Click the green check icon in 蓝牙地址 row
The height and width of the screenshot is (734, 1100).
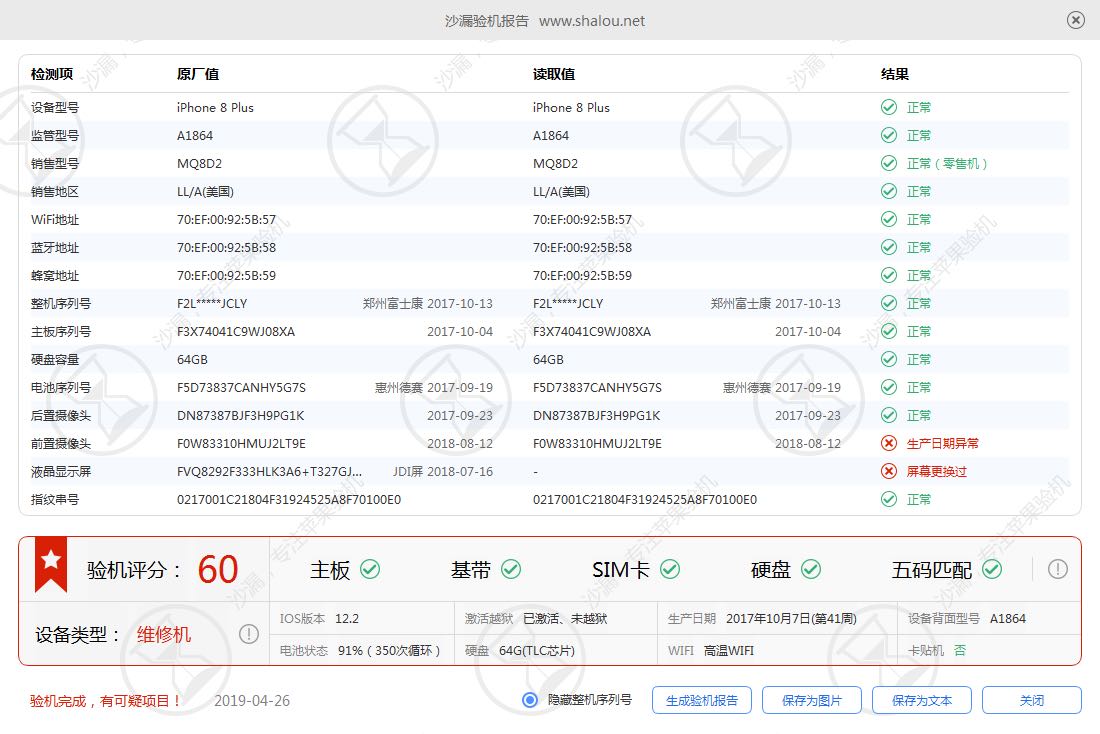pyautogui.click(x=889, y=247)
